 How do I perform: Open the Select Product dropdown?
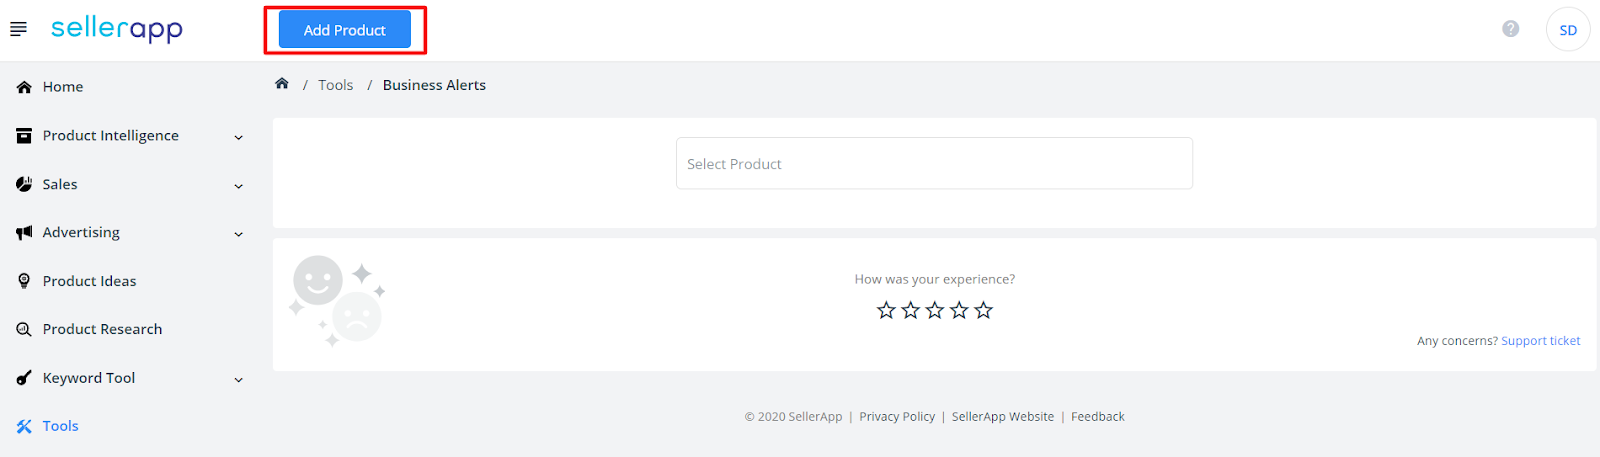(x=934, y=163)
